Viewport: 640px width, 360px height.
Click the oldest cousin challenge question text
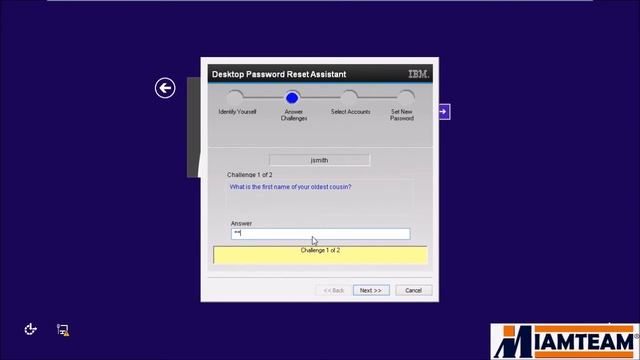click(290, 187)
